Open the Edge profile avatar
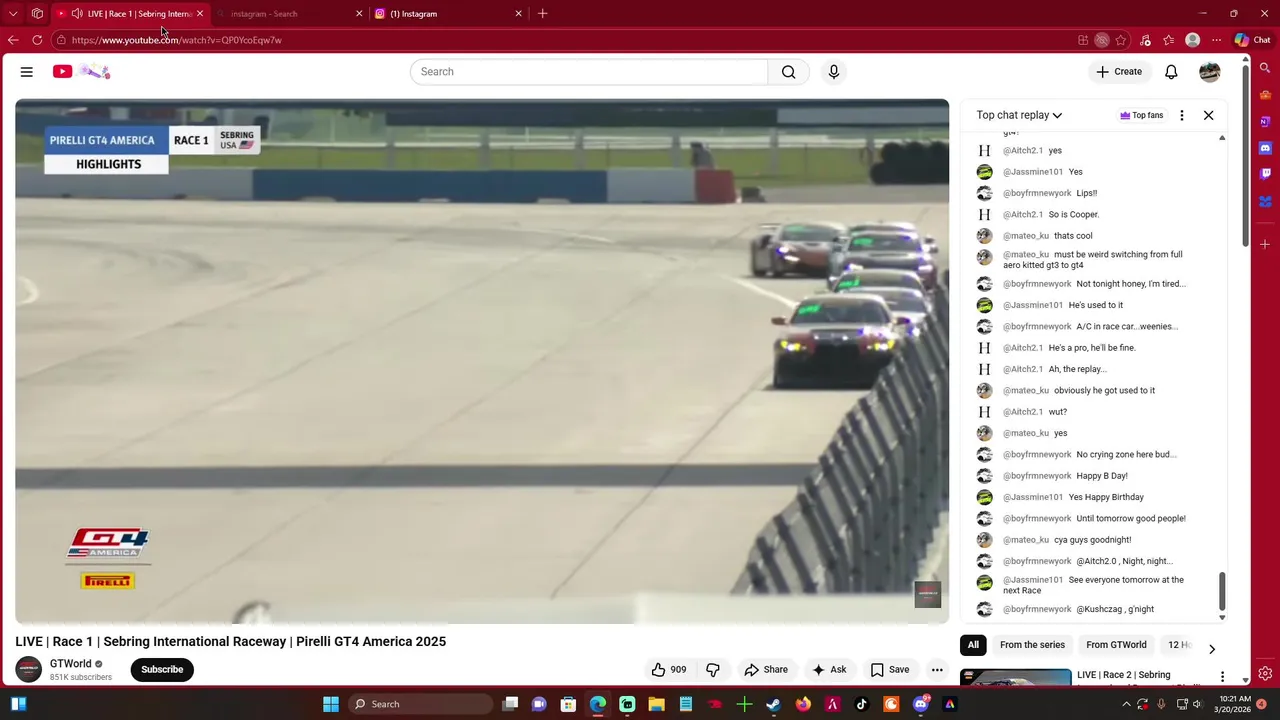The height and width of the screenshot is (720, 1280). pos(1192,40)
